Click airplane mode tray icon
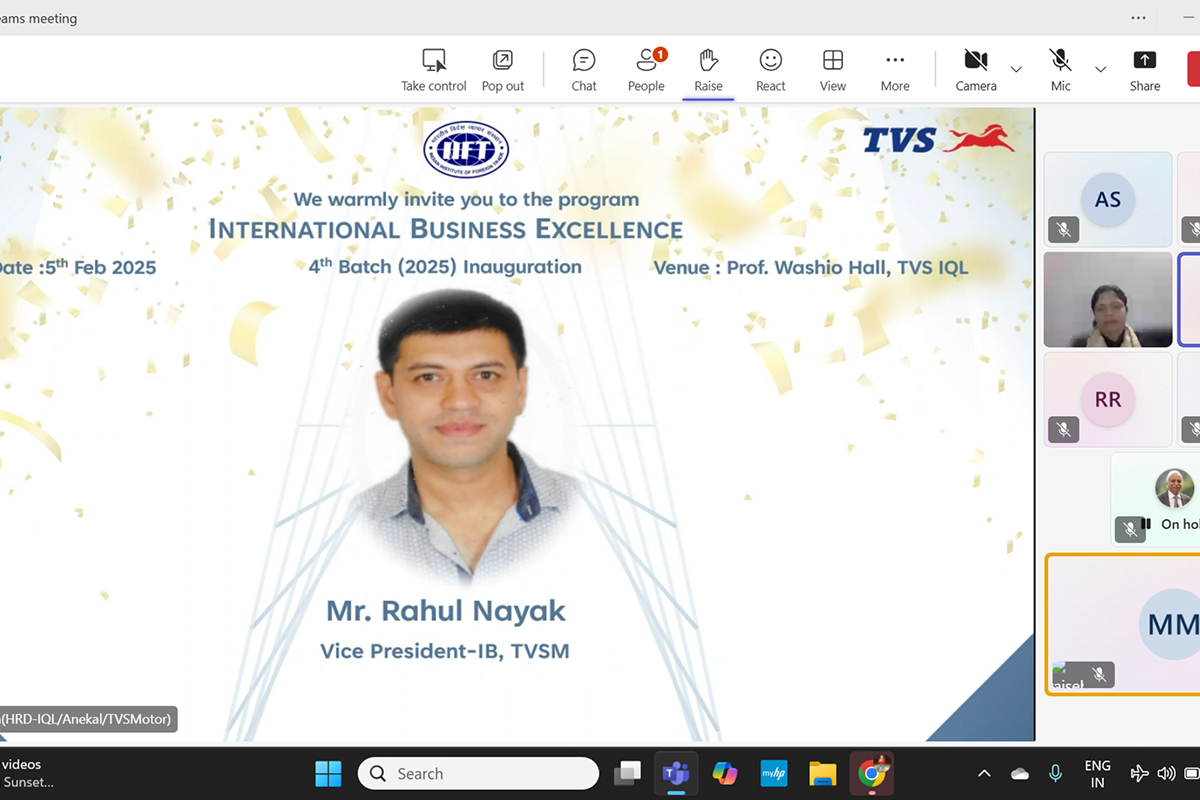 [1139, 773]
